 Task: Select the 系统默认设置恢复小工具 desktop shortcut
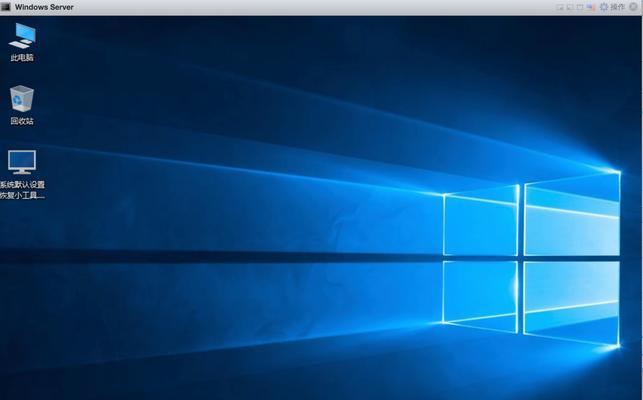coord(22,174)
